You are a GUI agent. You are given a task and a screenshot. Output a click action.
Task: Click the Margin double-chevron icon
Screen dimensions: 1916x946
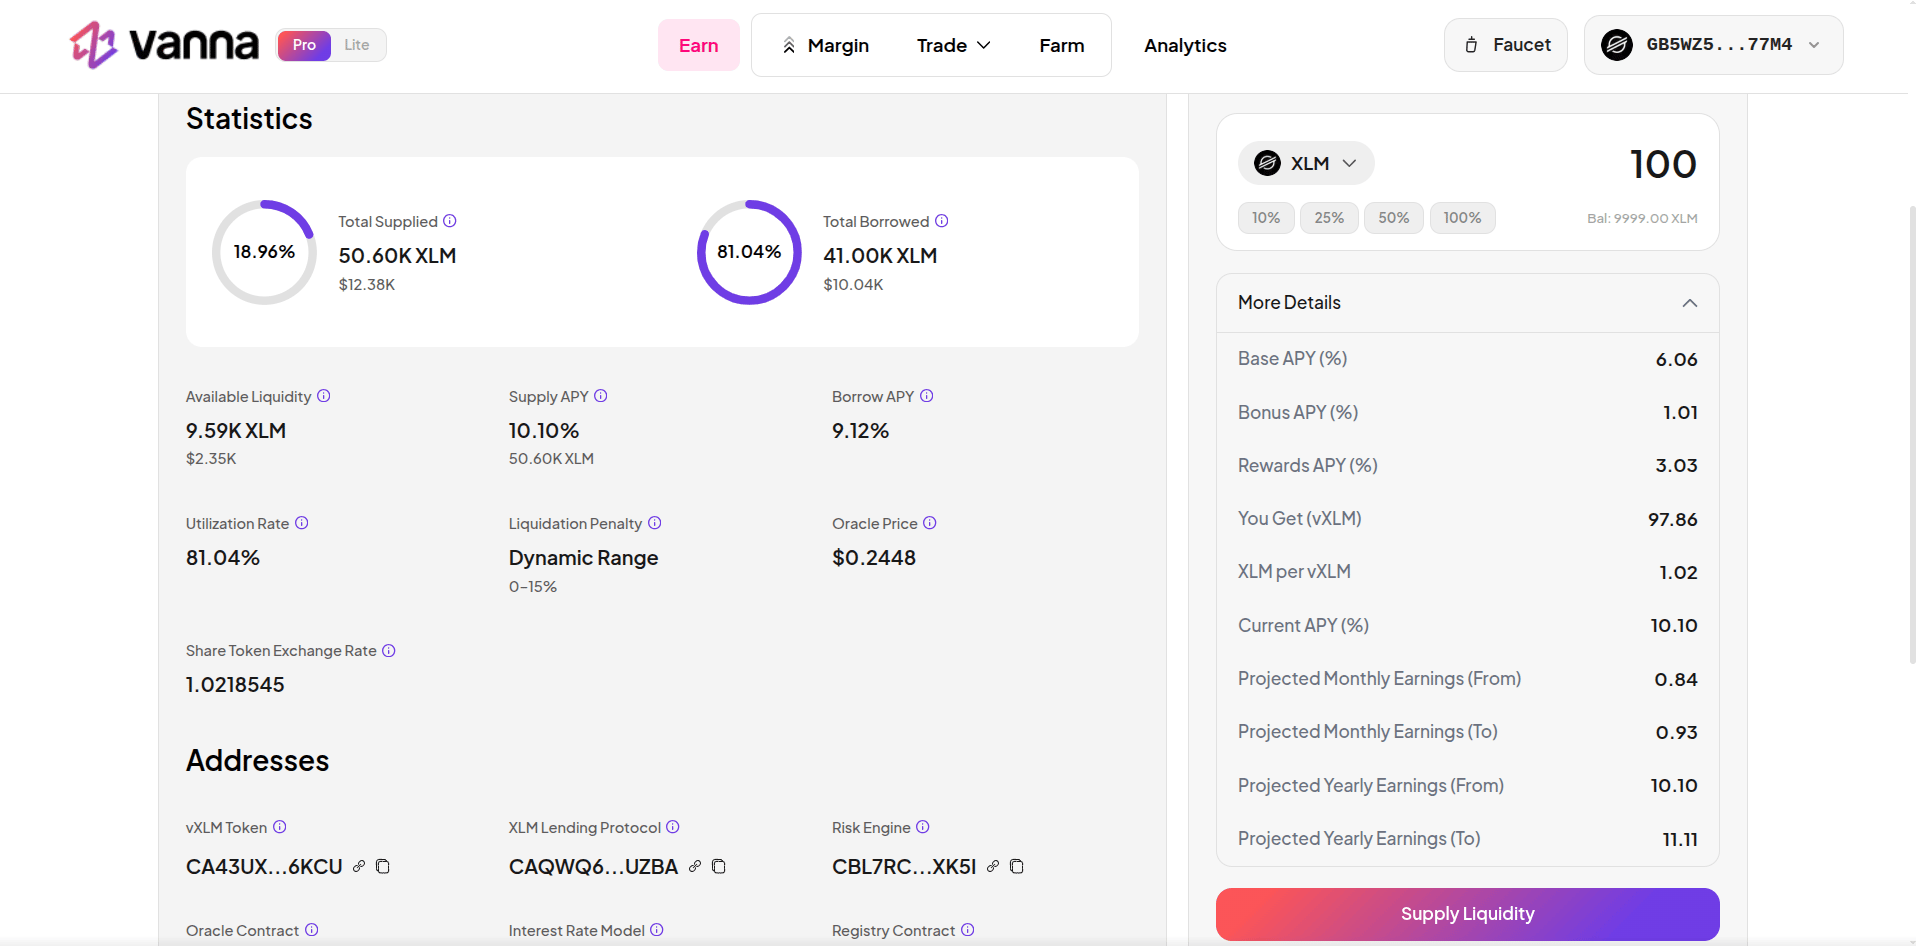point(789,46)
